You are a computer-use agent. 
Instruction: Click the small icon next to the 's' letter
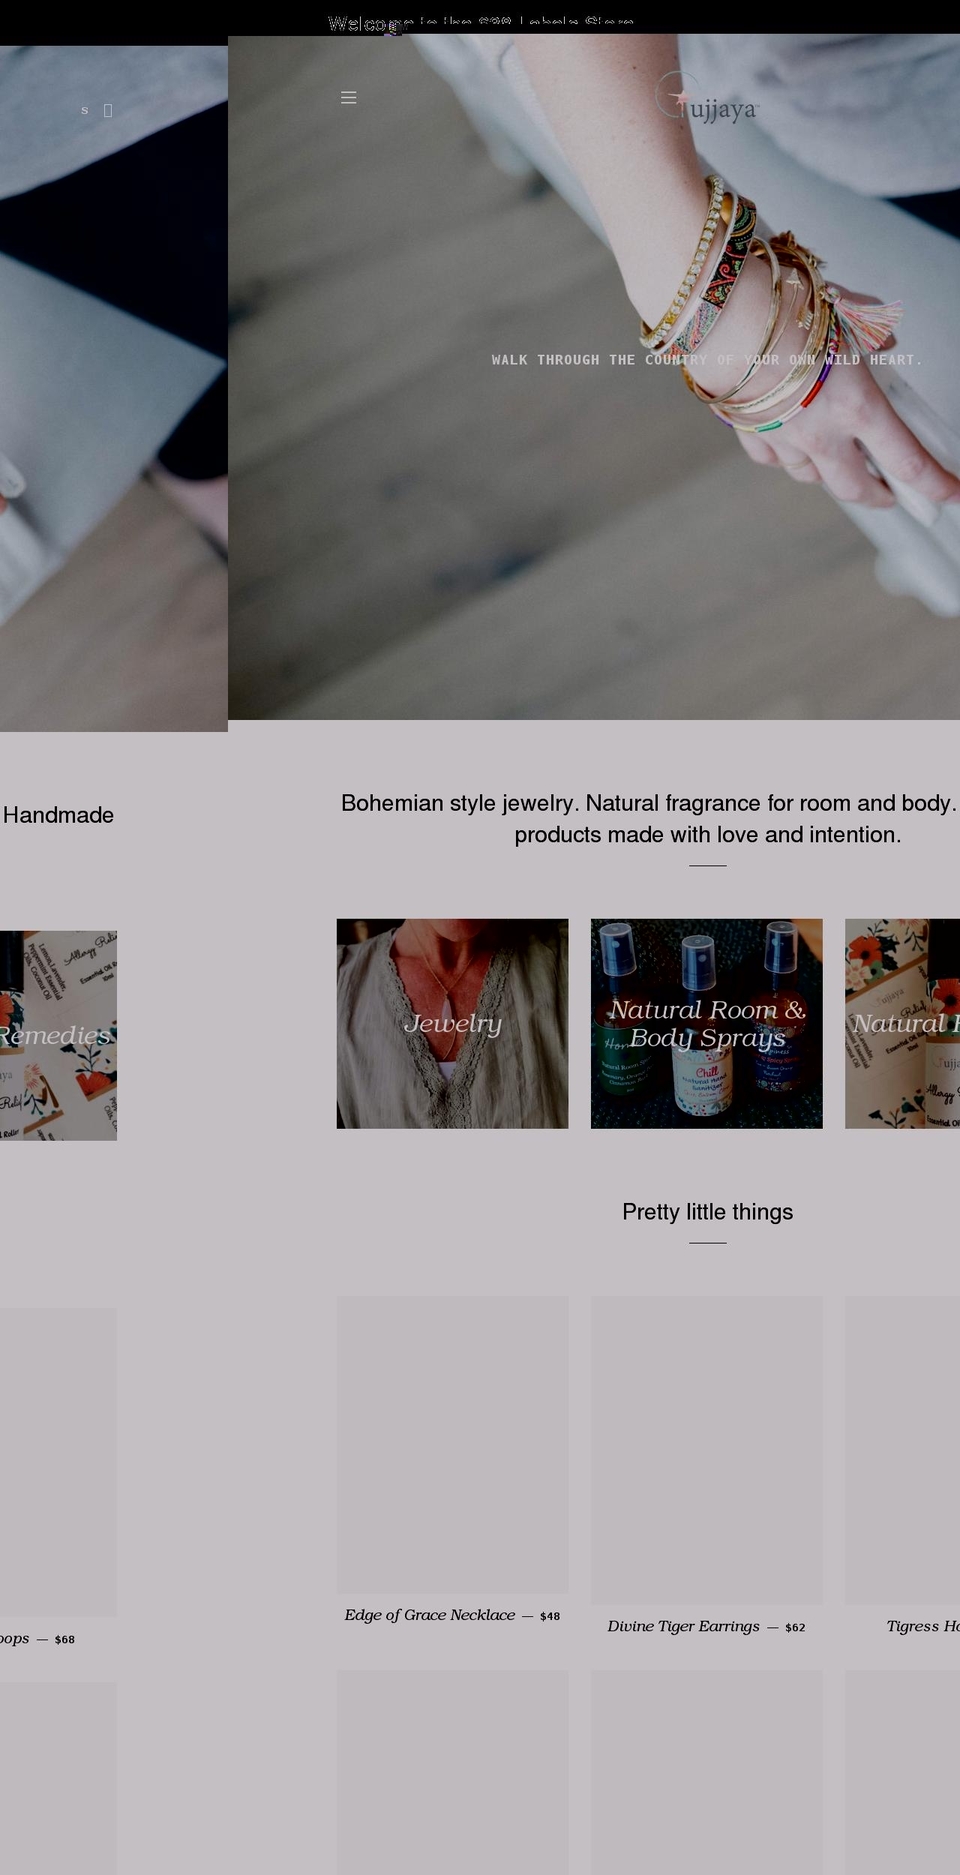click(x=108, y=111)
